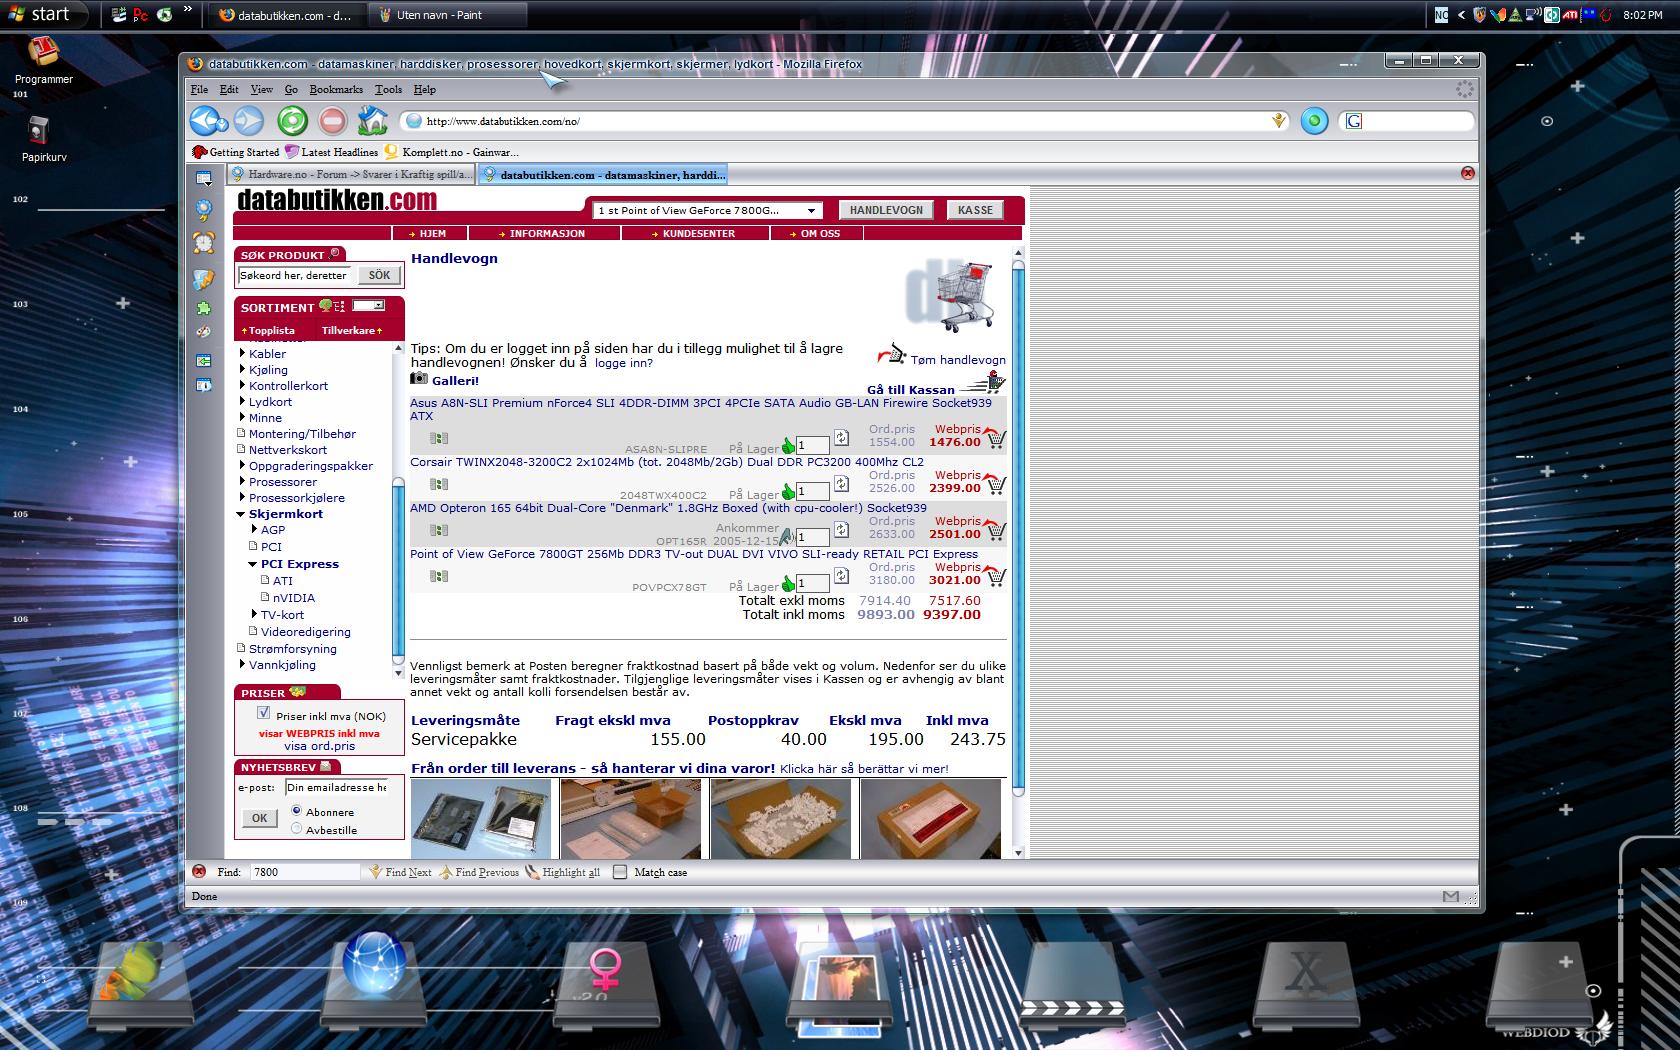The height and width of the screenshot is (1050, 1680).
Task: Click the camera icon beside Galleri!
Action: click(419, 379)
